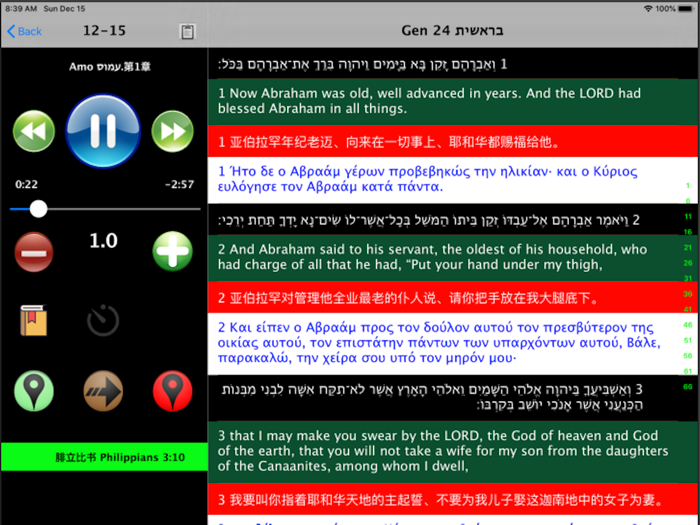Screen dimensions: 700x525
Task: Tap the brown arrow jump icon
Action: [x=103, y=391]
